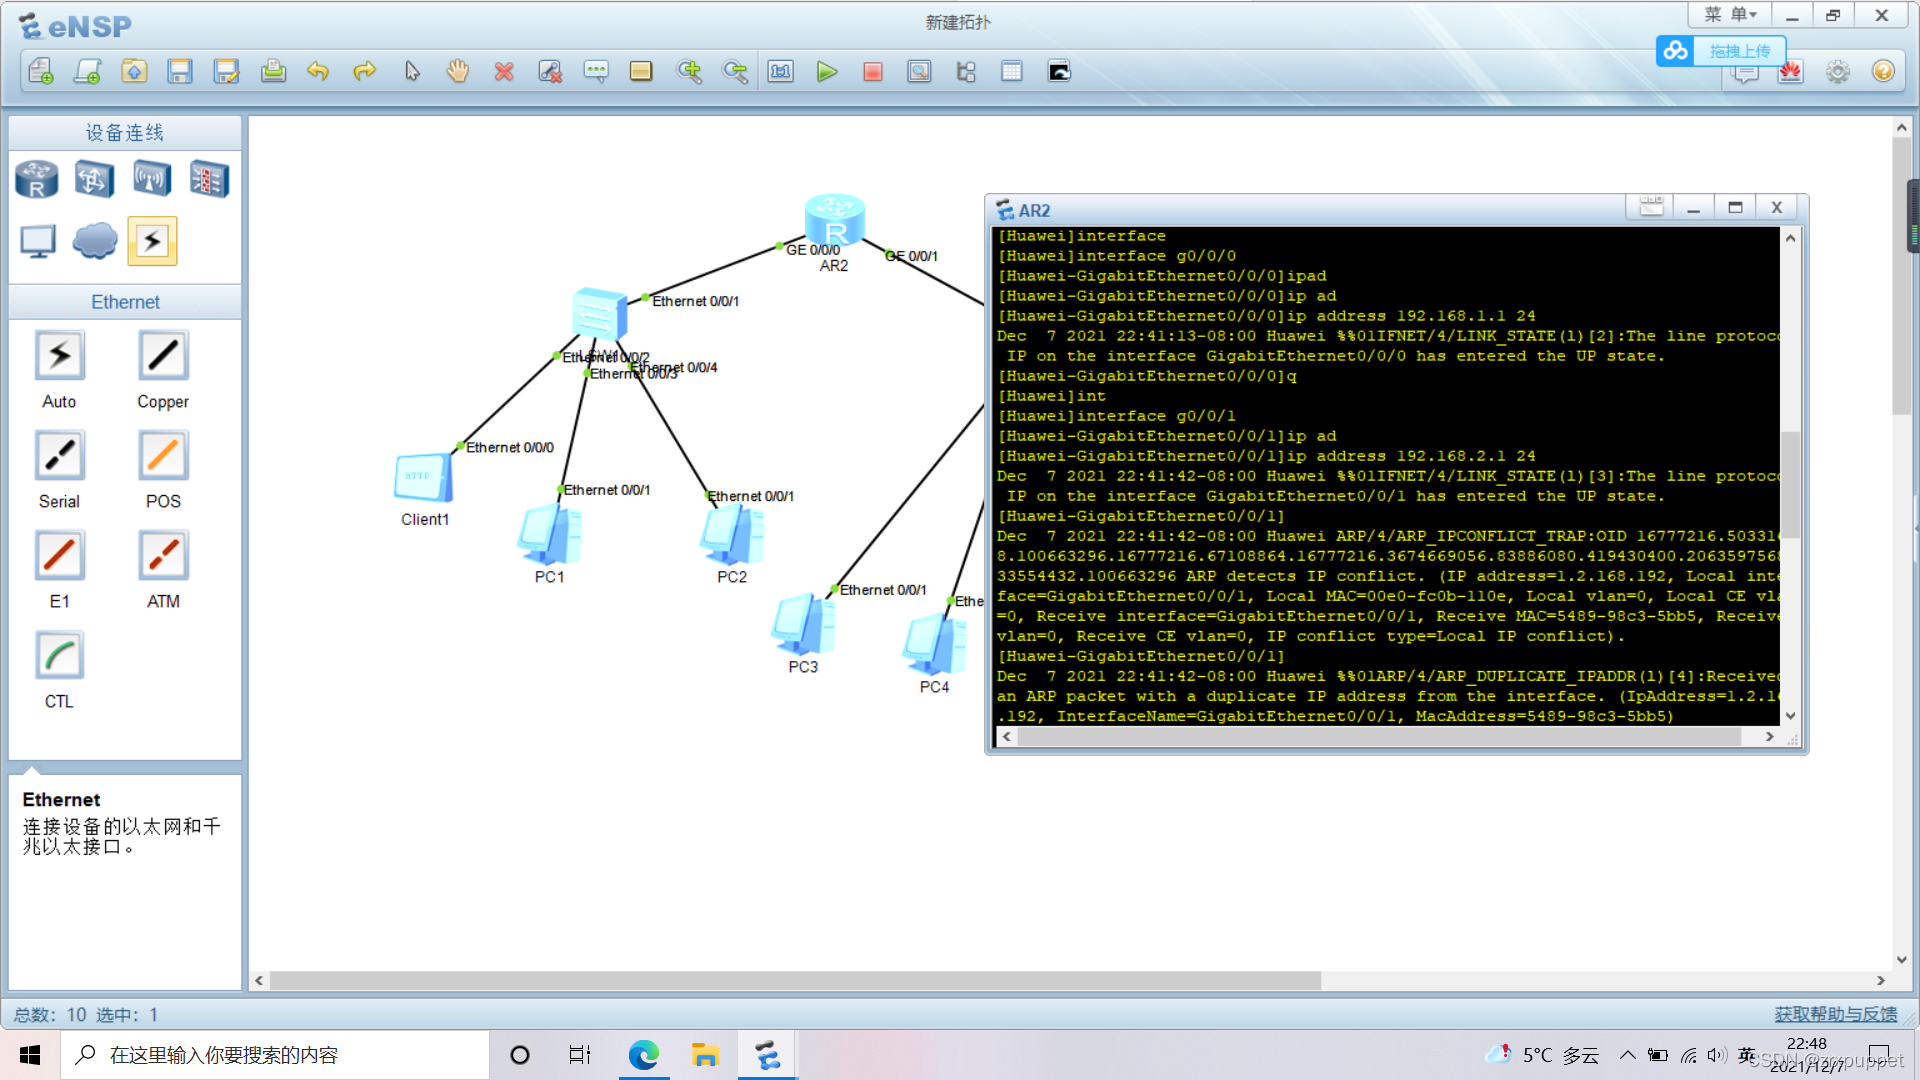Open the settings gear icon
The image size is (1920, 1080).
pyautogui.click(x=1837, y=72)
